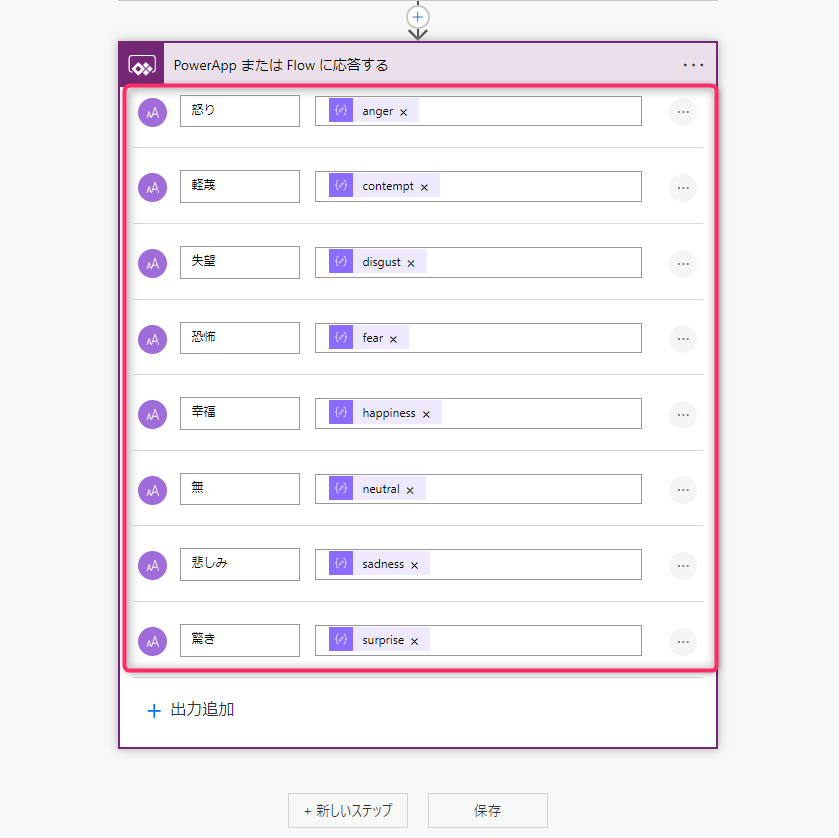
Task: Click the plus icon to insert a new action
Action: 417,17
